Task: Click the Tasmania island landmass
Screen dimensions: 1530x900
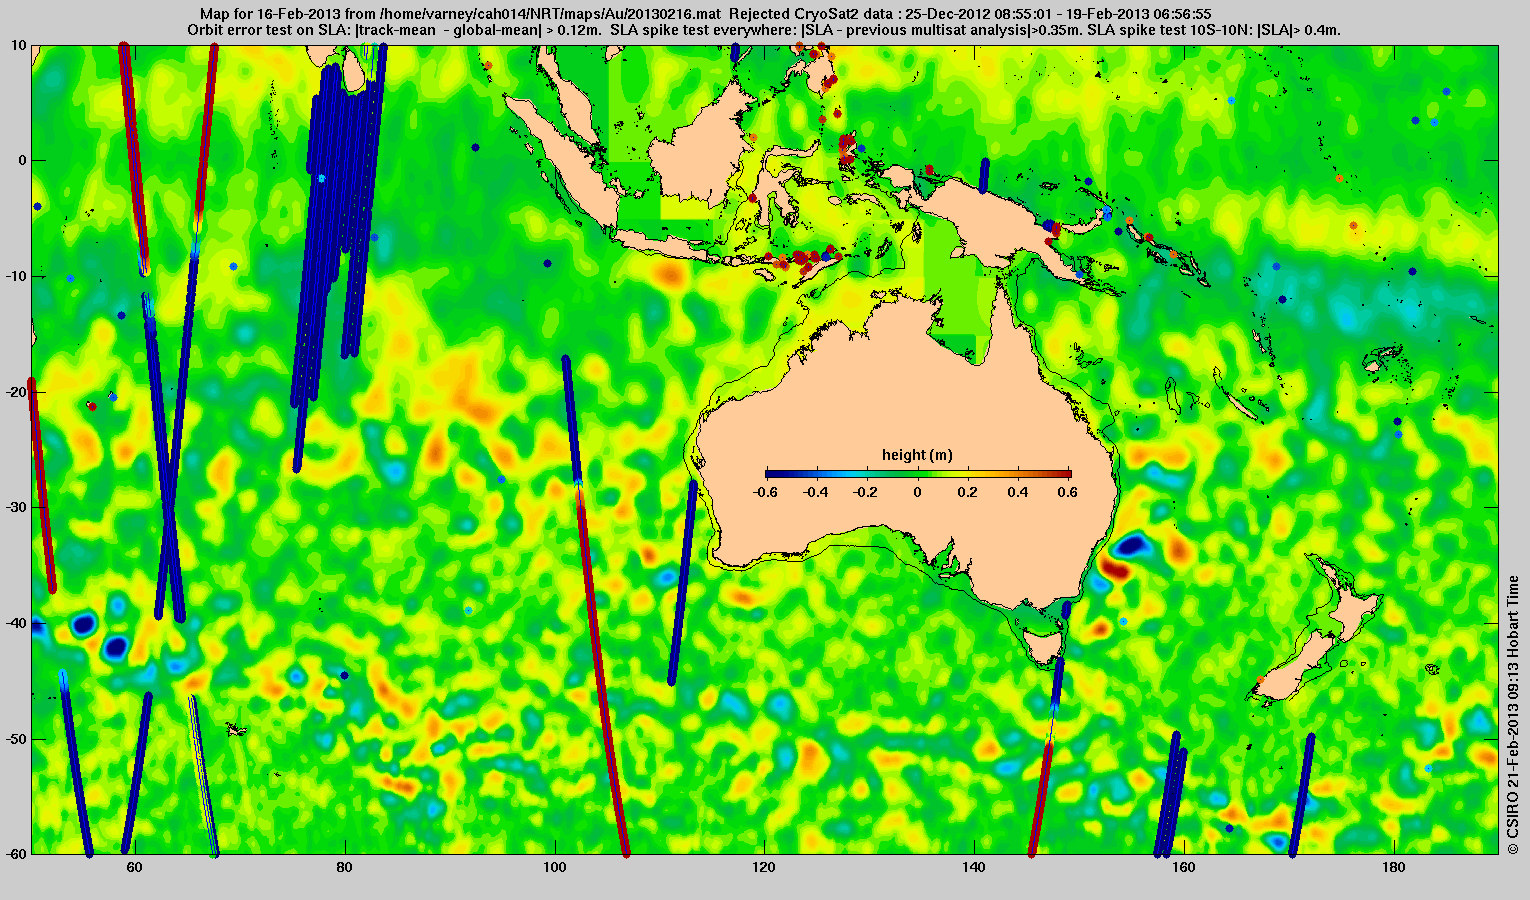Action: pyautogui.click(x=1043, y=645)
